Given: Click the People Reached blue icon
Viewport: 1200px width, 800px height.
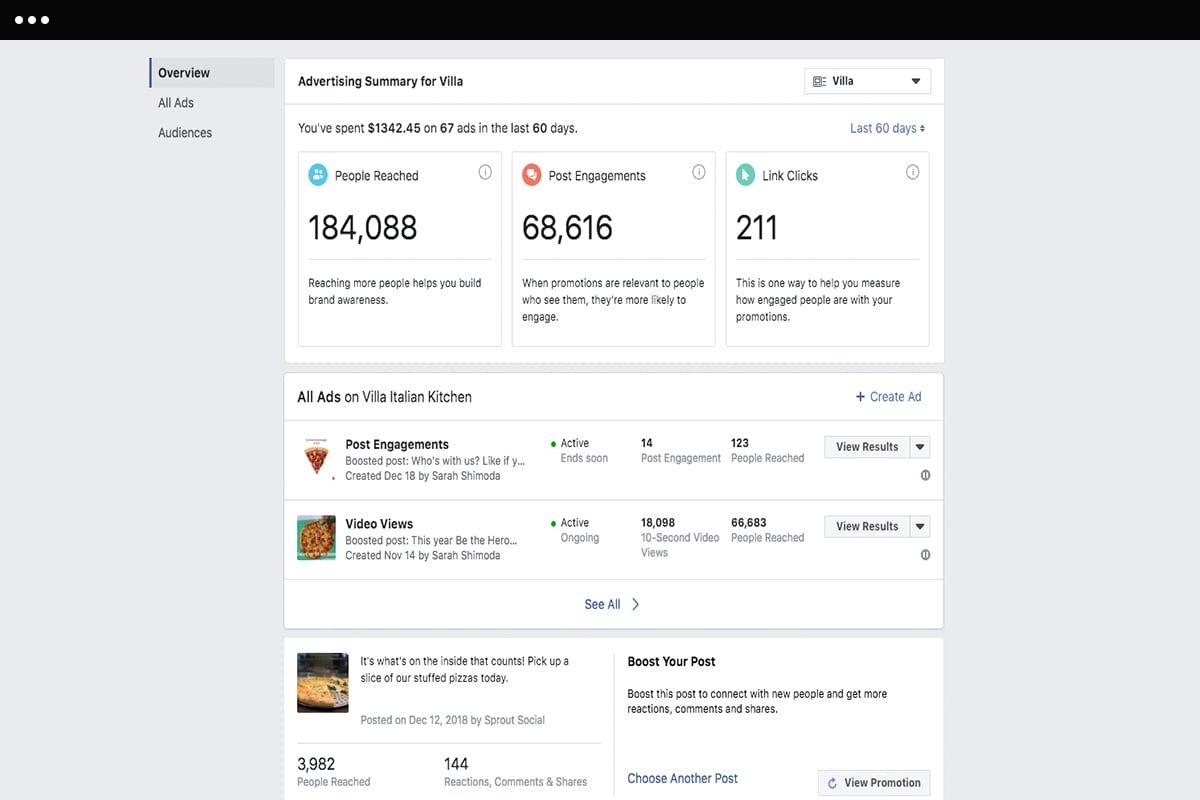Looking at the screenshot, I should click(x=318, y=175).
